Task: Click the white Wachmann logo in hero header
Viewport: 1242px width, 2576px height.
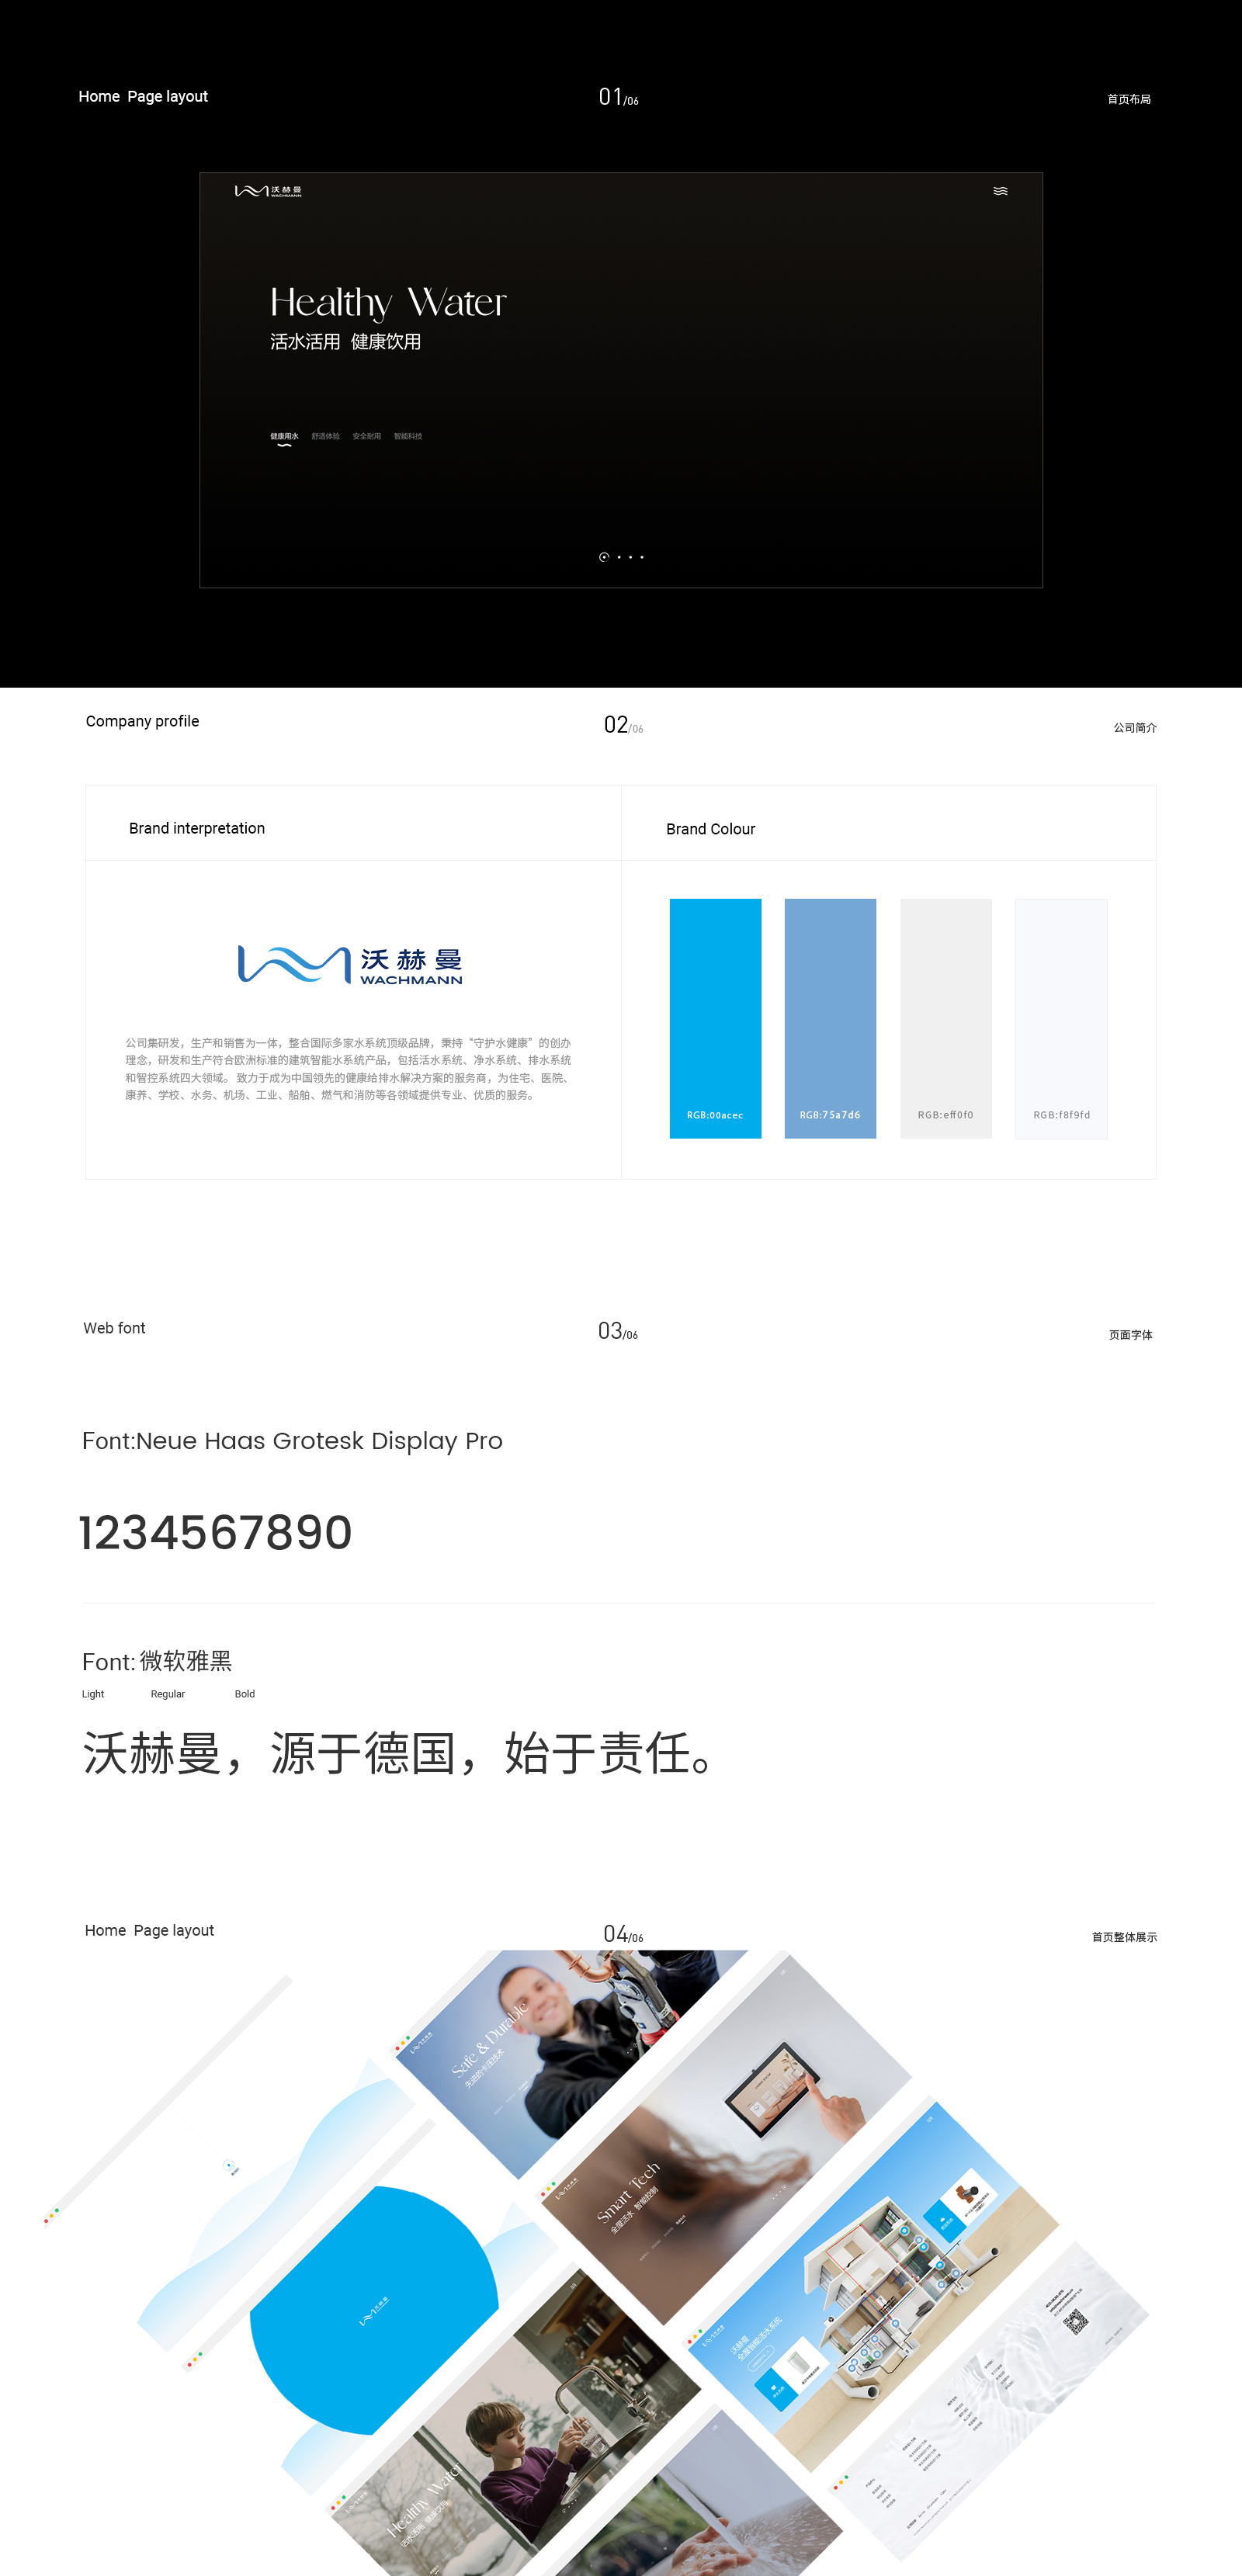Action: click(268, 191)
